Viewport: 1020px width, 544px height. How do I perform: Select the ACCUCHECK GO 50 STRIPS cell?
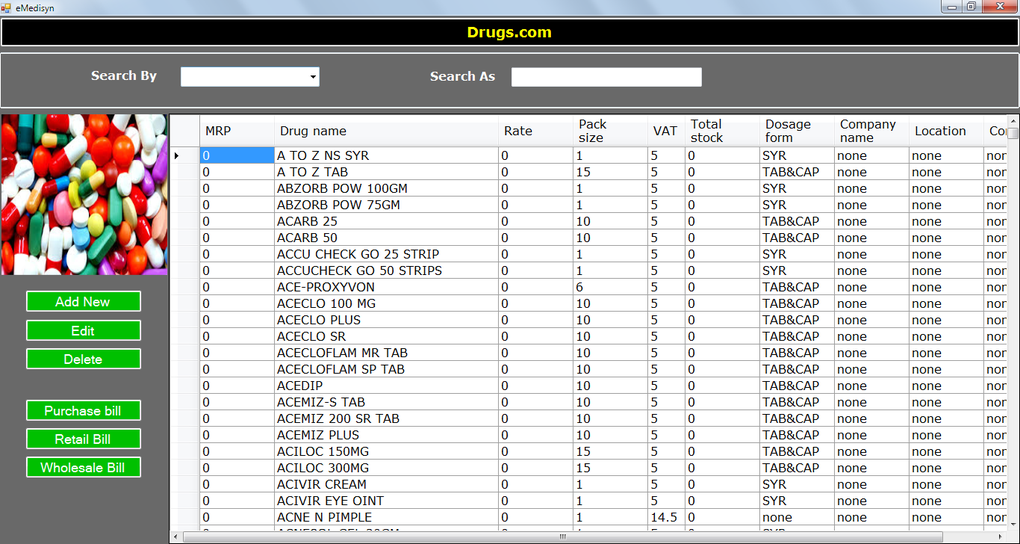tap(386, 271)
